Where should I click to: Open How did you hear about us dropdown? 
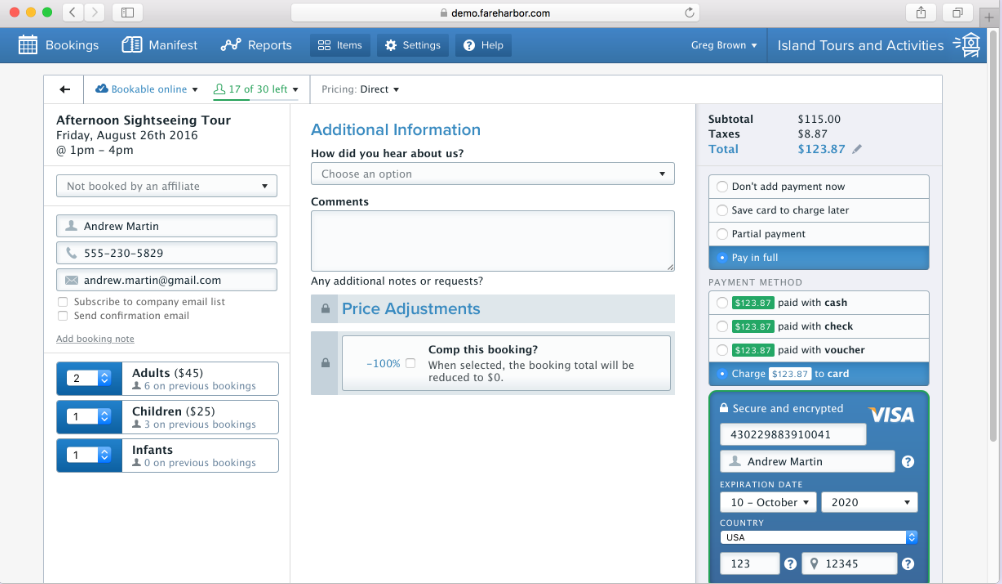coord(493,174)
